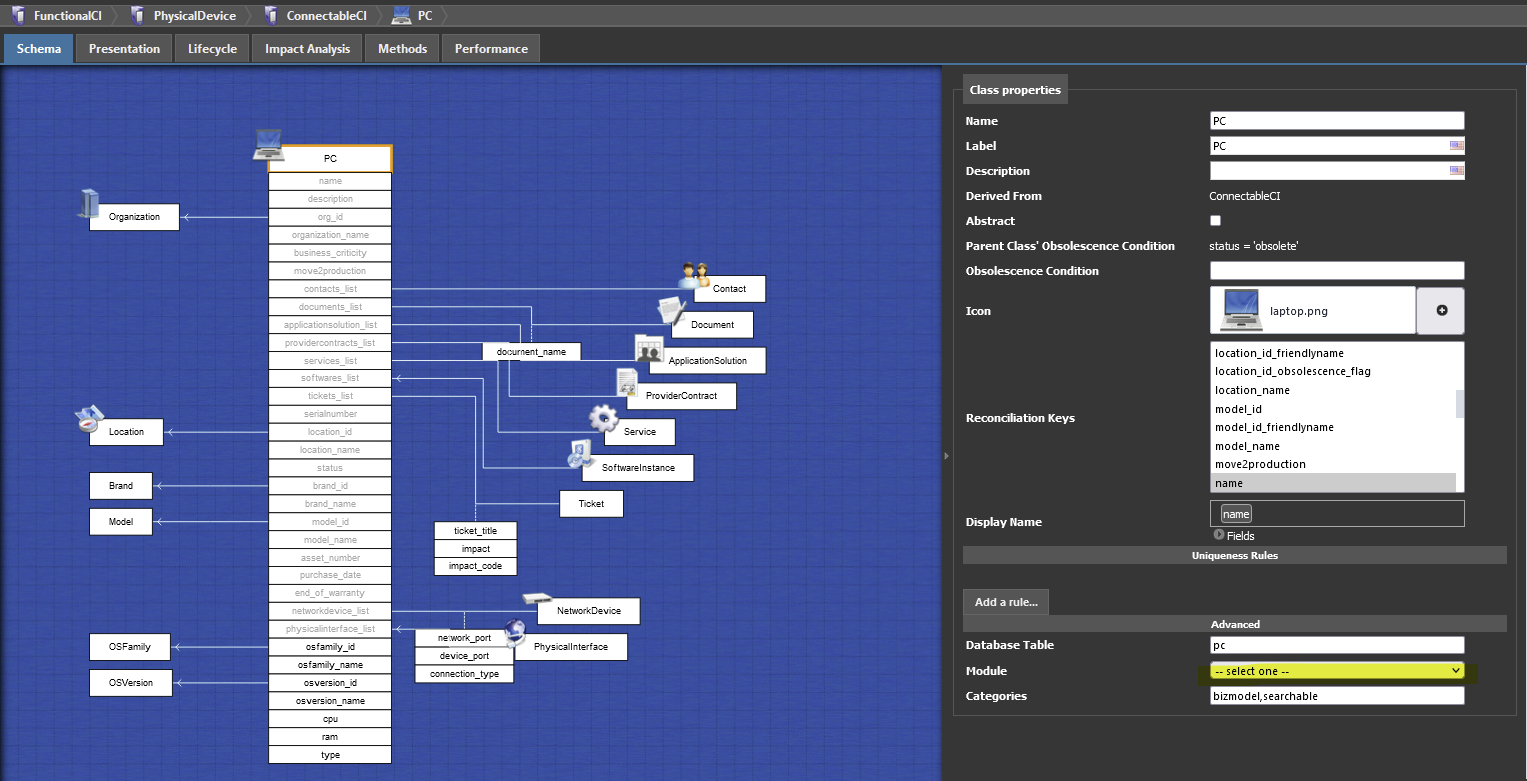Navigate to ConnectableCI in breadcrumb
The width and height of the screenshot is (1527, 781).
pyautogui.click(x=325, y=16)
